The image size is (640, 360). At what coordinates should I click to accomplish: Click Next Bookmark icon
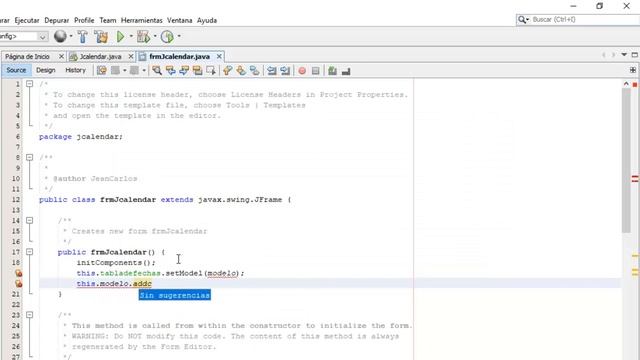[241, 71]
